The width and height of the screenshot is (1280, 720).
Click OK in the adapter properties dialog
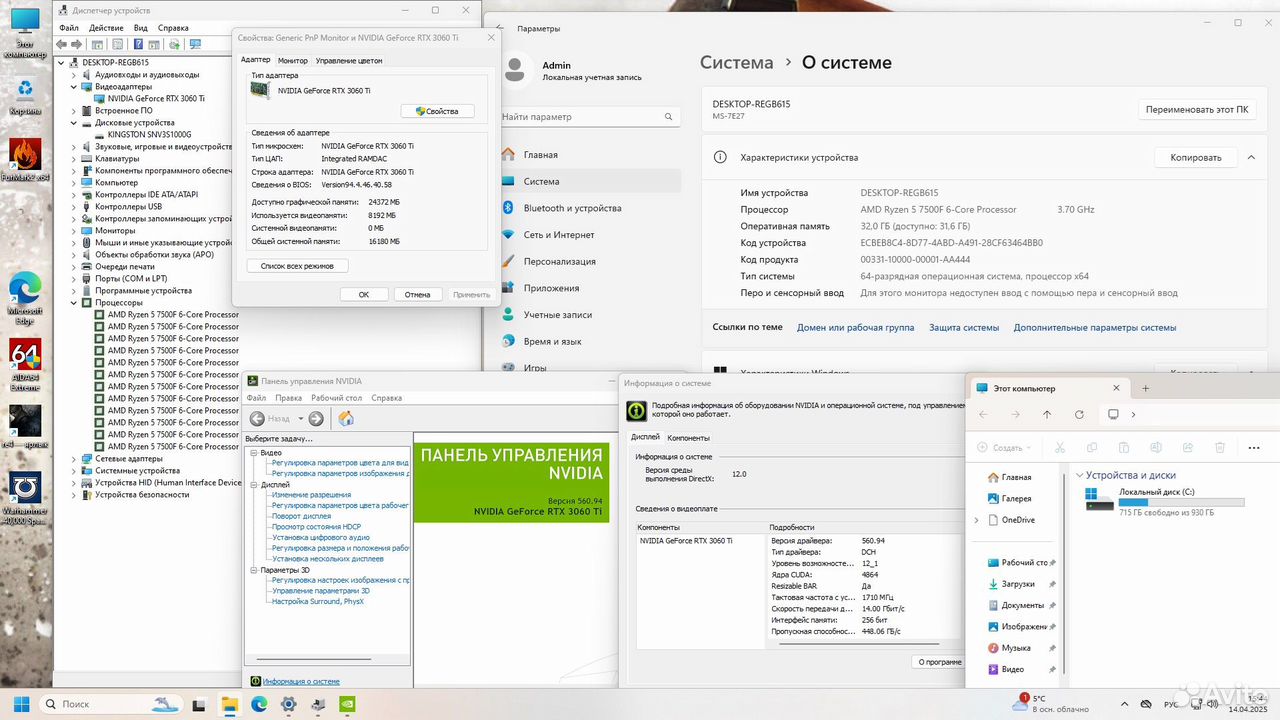pos(364,295)
